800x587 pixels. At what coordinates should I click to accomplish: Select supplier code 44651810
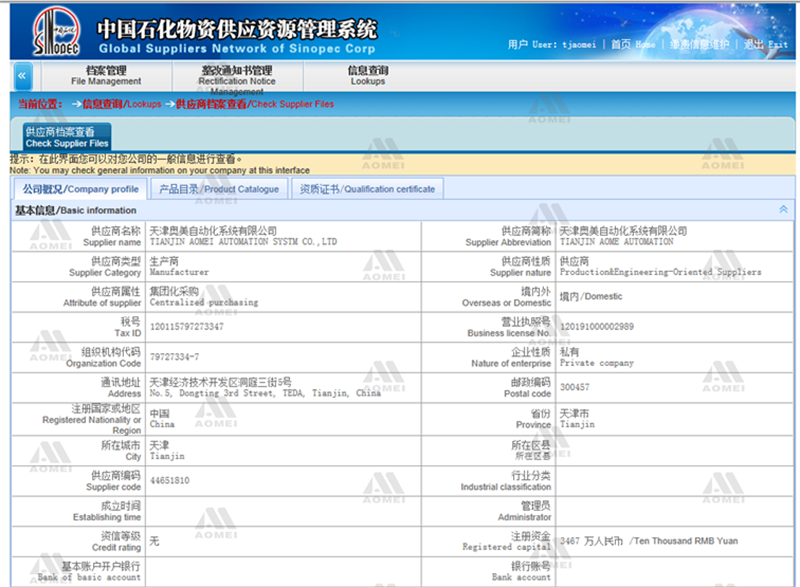[169, 480]
